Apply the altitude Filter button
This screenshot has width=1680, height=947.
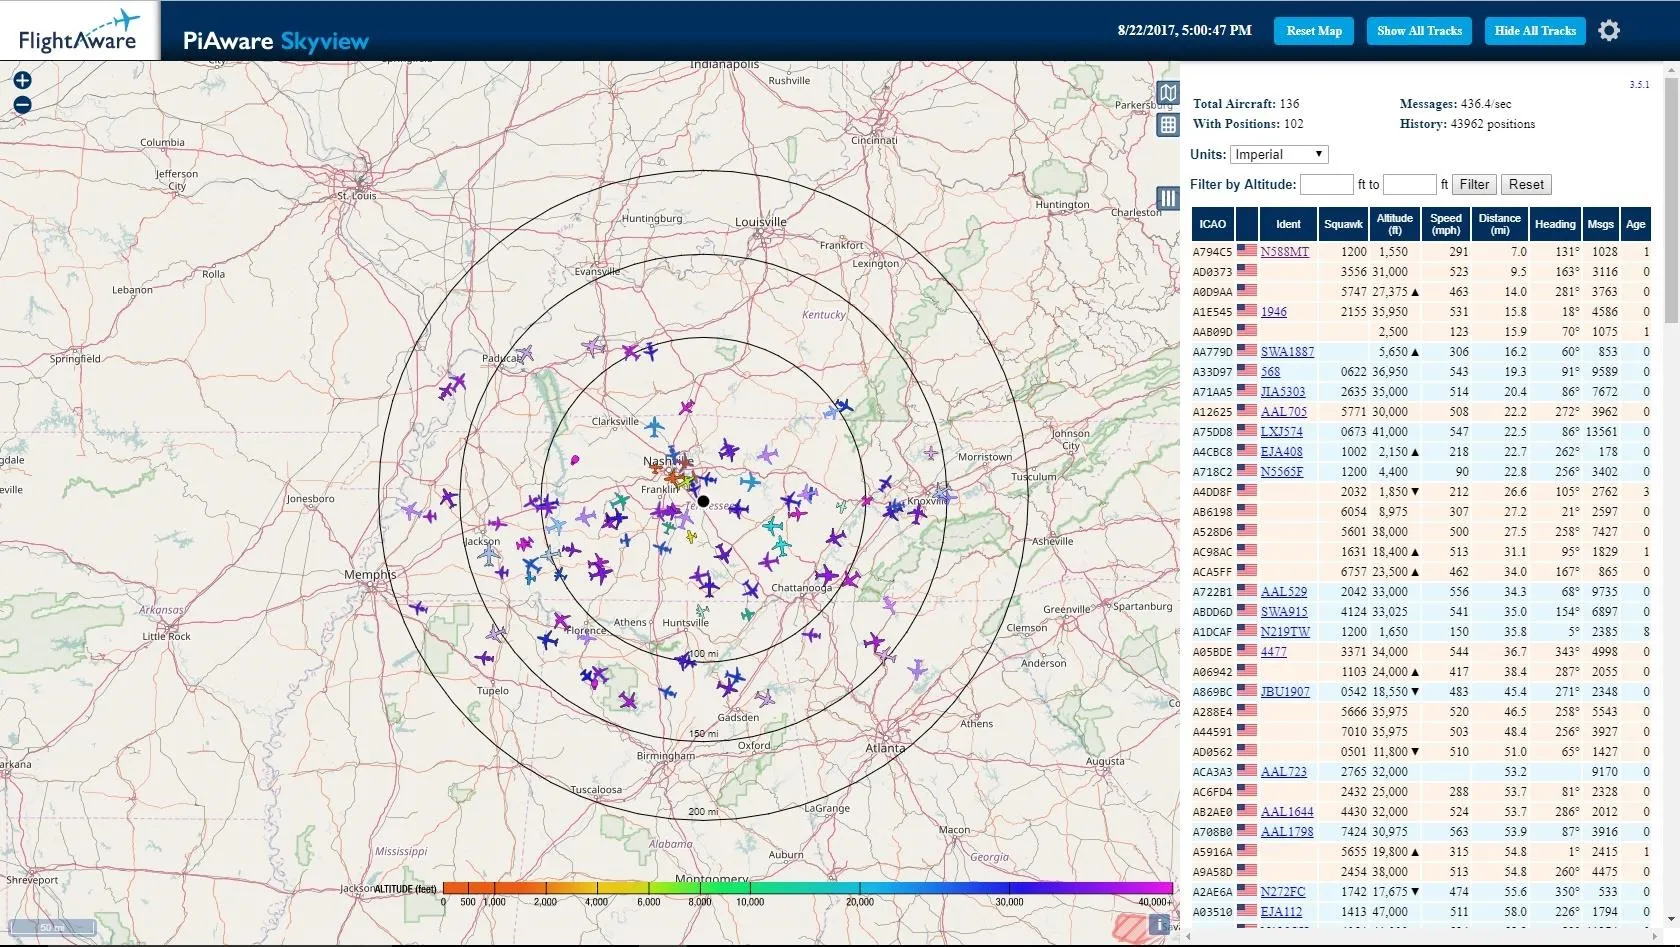pyautogui.click(x=1474, y=184)
